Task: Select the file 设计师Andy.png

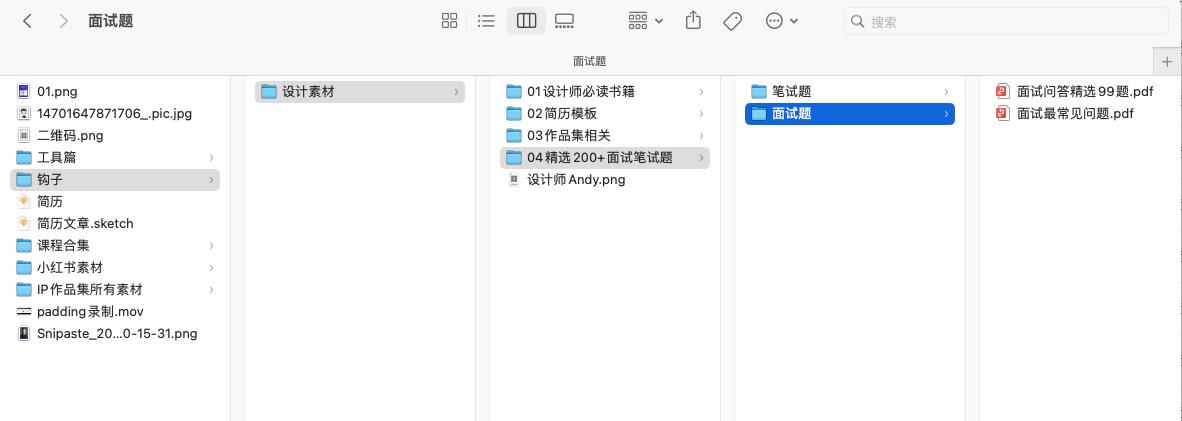Action: point(605,180)
